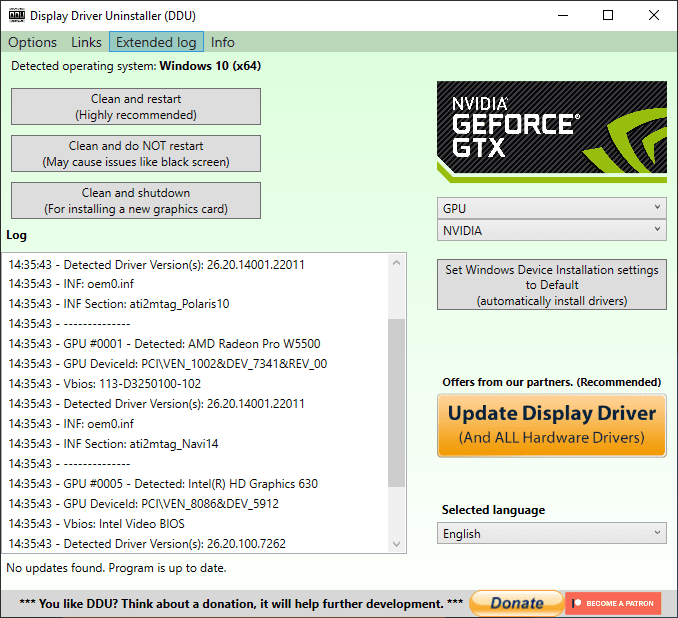Select log line 'Vbios: 113-D3250100-102'
This screenshot has width=678, height=618.
pyautogui.click(x=105, y=384)
